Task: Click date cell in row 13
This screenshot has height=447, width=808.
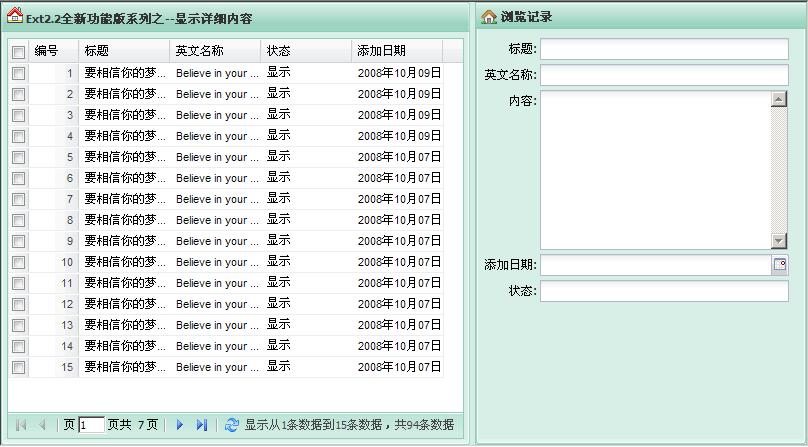Action: click(397, 325)
